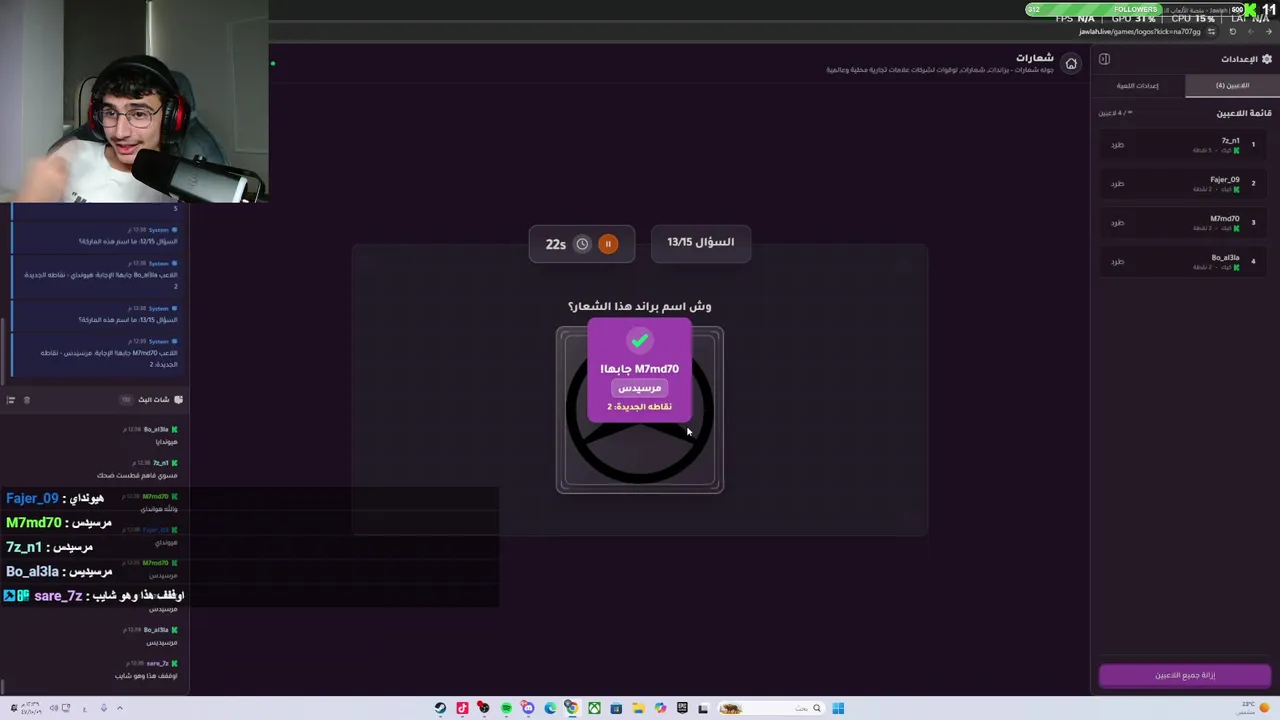Screen dimensions: 1280x720
Task: Click player name M7md70 in players list
Action: (1225, 219)
